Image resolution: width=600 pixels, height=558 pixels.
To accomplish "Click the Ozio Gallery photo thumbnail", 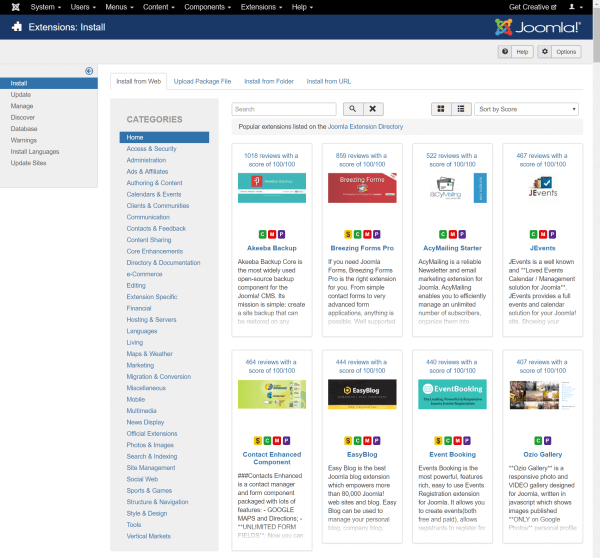I will [x=543, y=395].
